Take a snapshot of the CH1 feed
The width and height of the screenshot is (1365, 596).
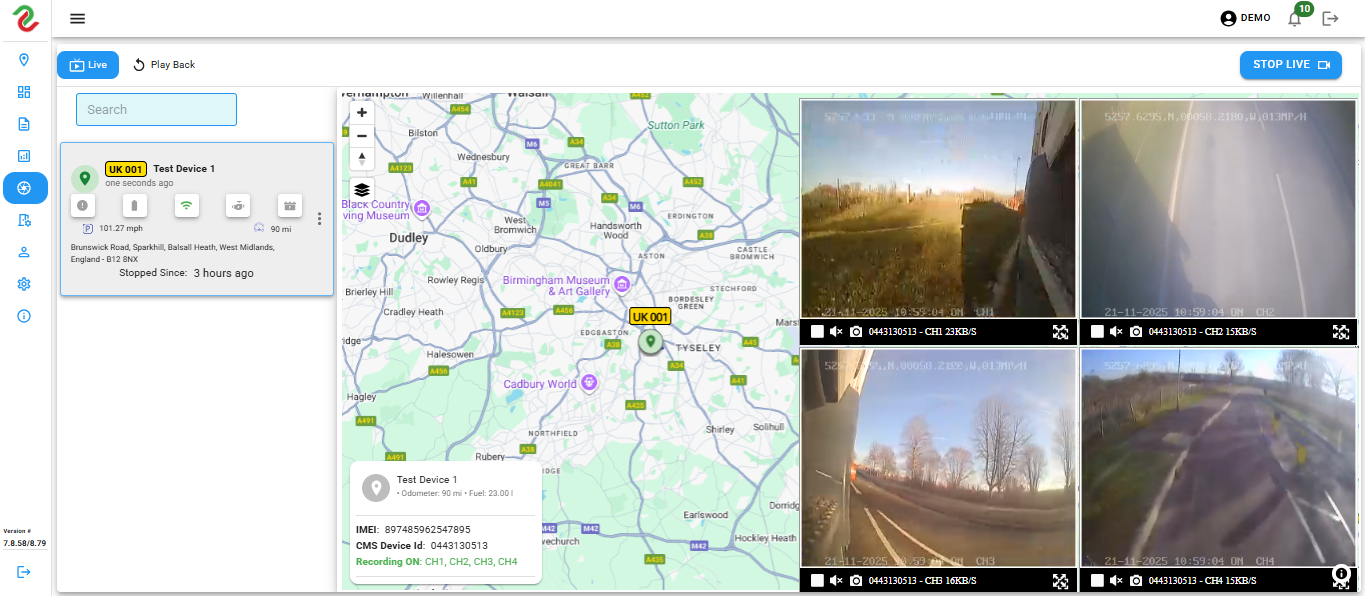point(856,332)
